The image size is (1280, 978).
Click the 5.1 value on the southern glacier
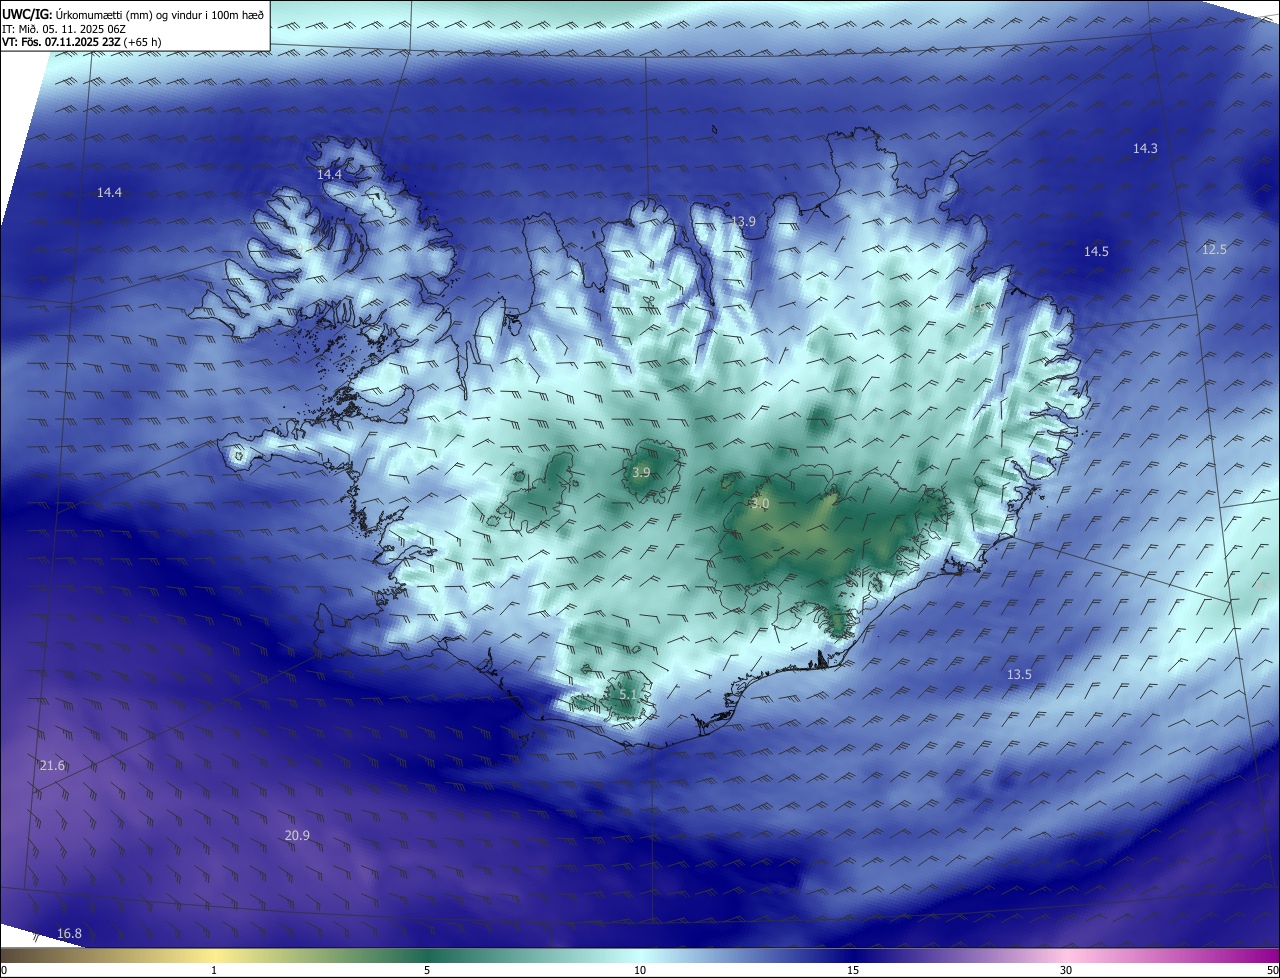pos(627,694)
